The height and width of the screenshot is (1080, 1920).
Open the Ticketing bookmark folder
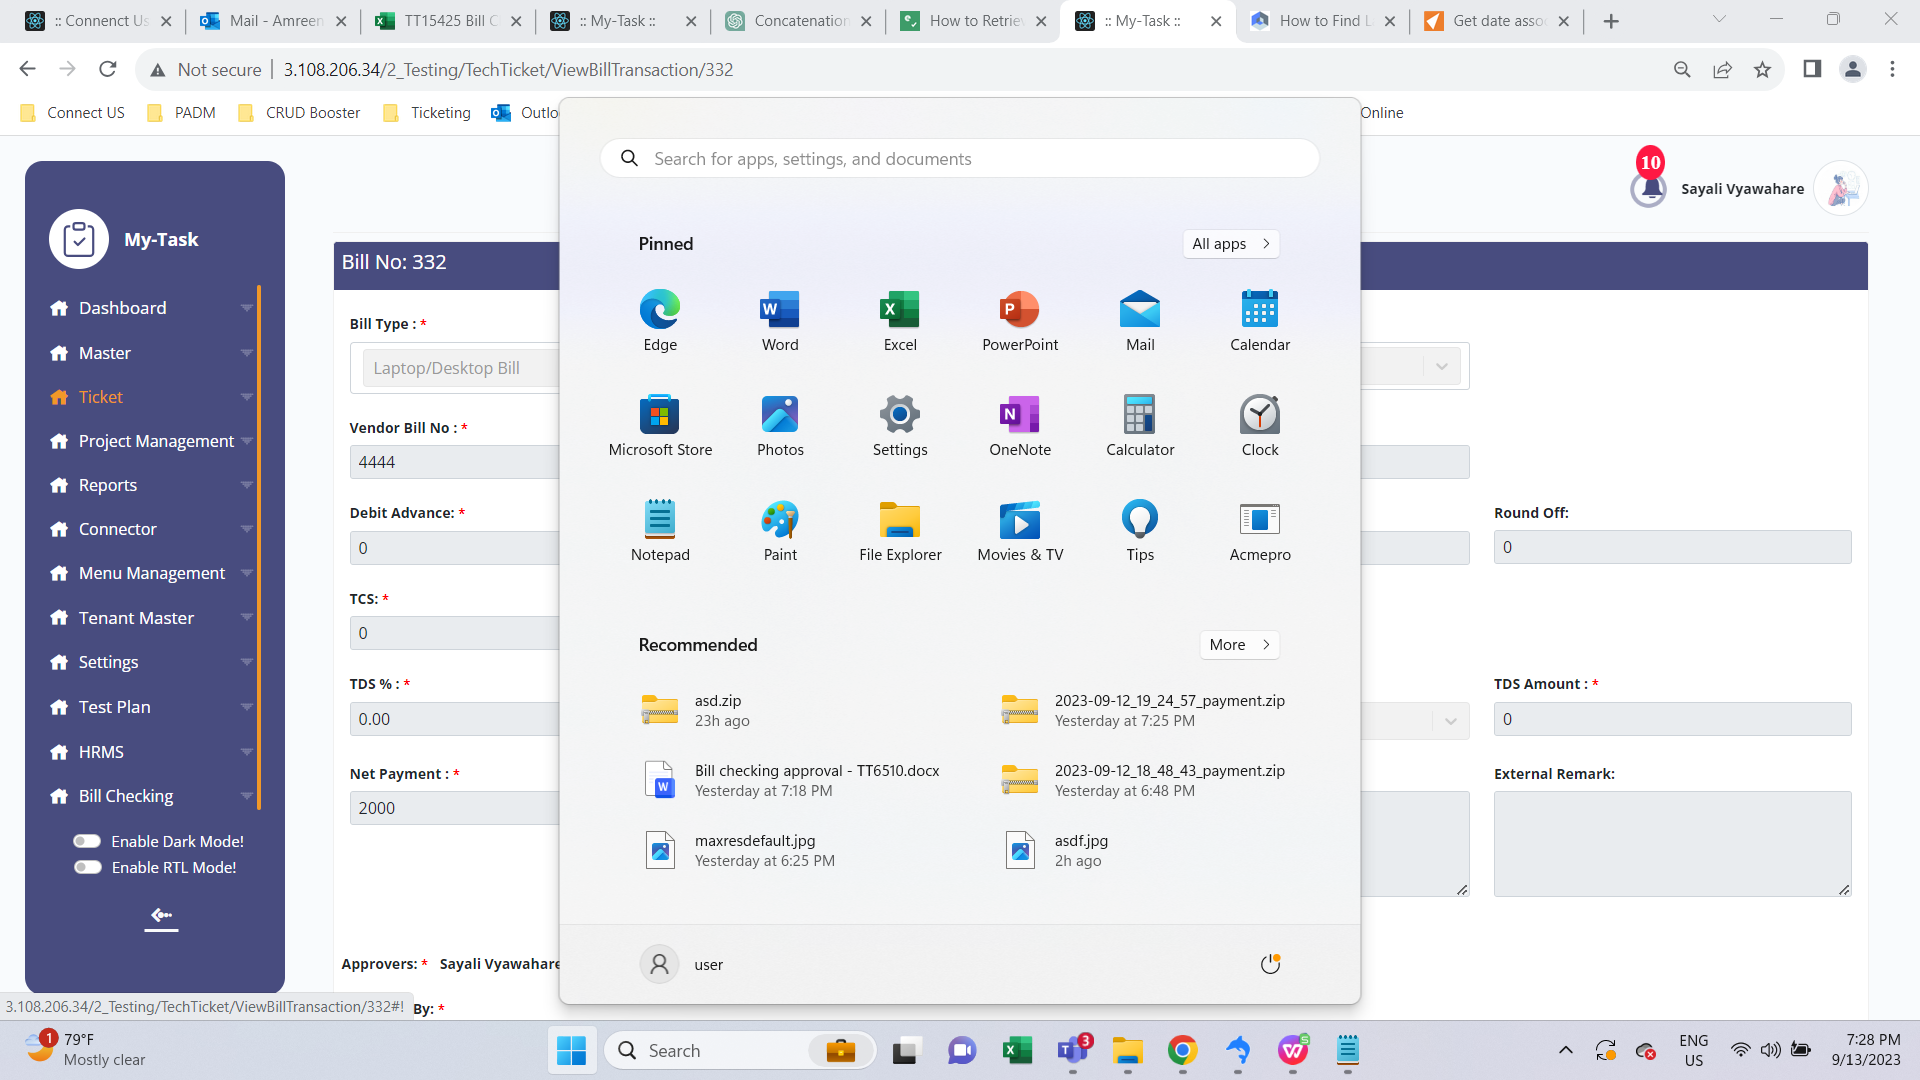tap(427, 113)
